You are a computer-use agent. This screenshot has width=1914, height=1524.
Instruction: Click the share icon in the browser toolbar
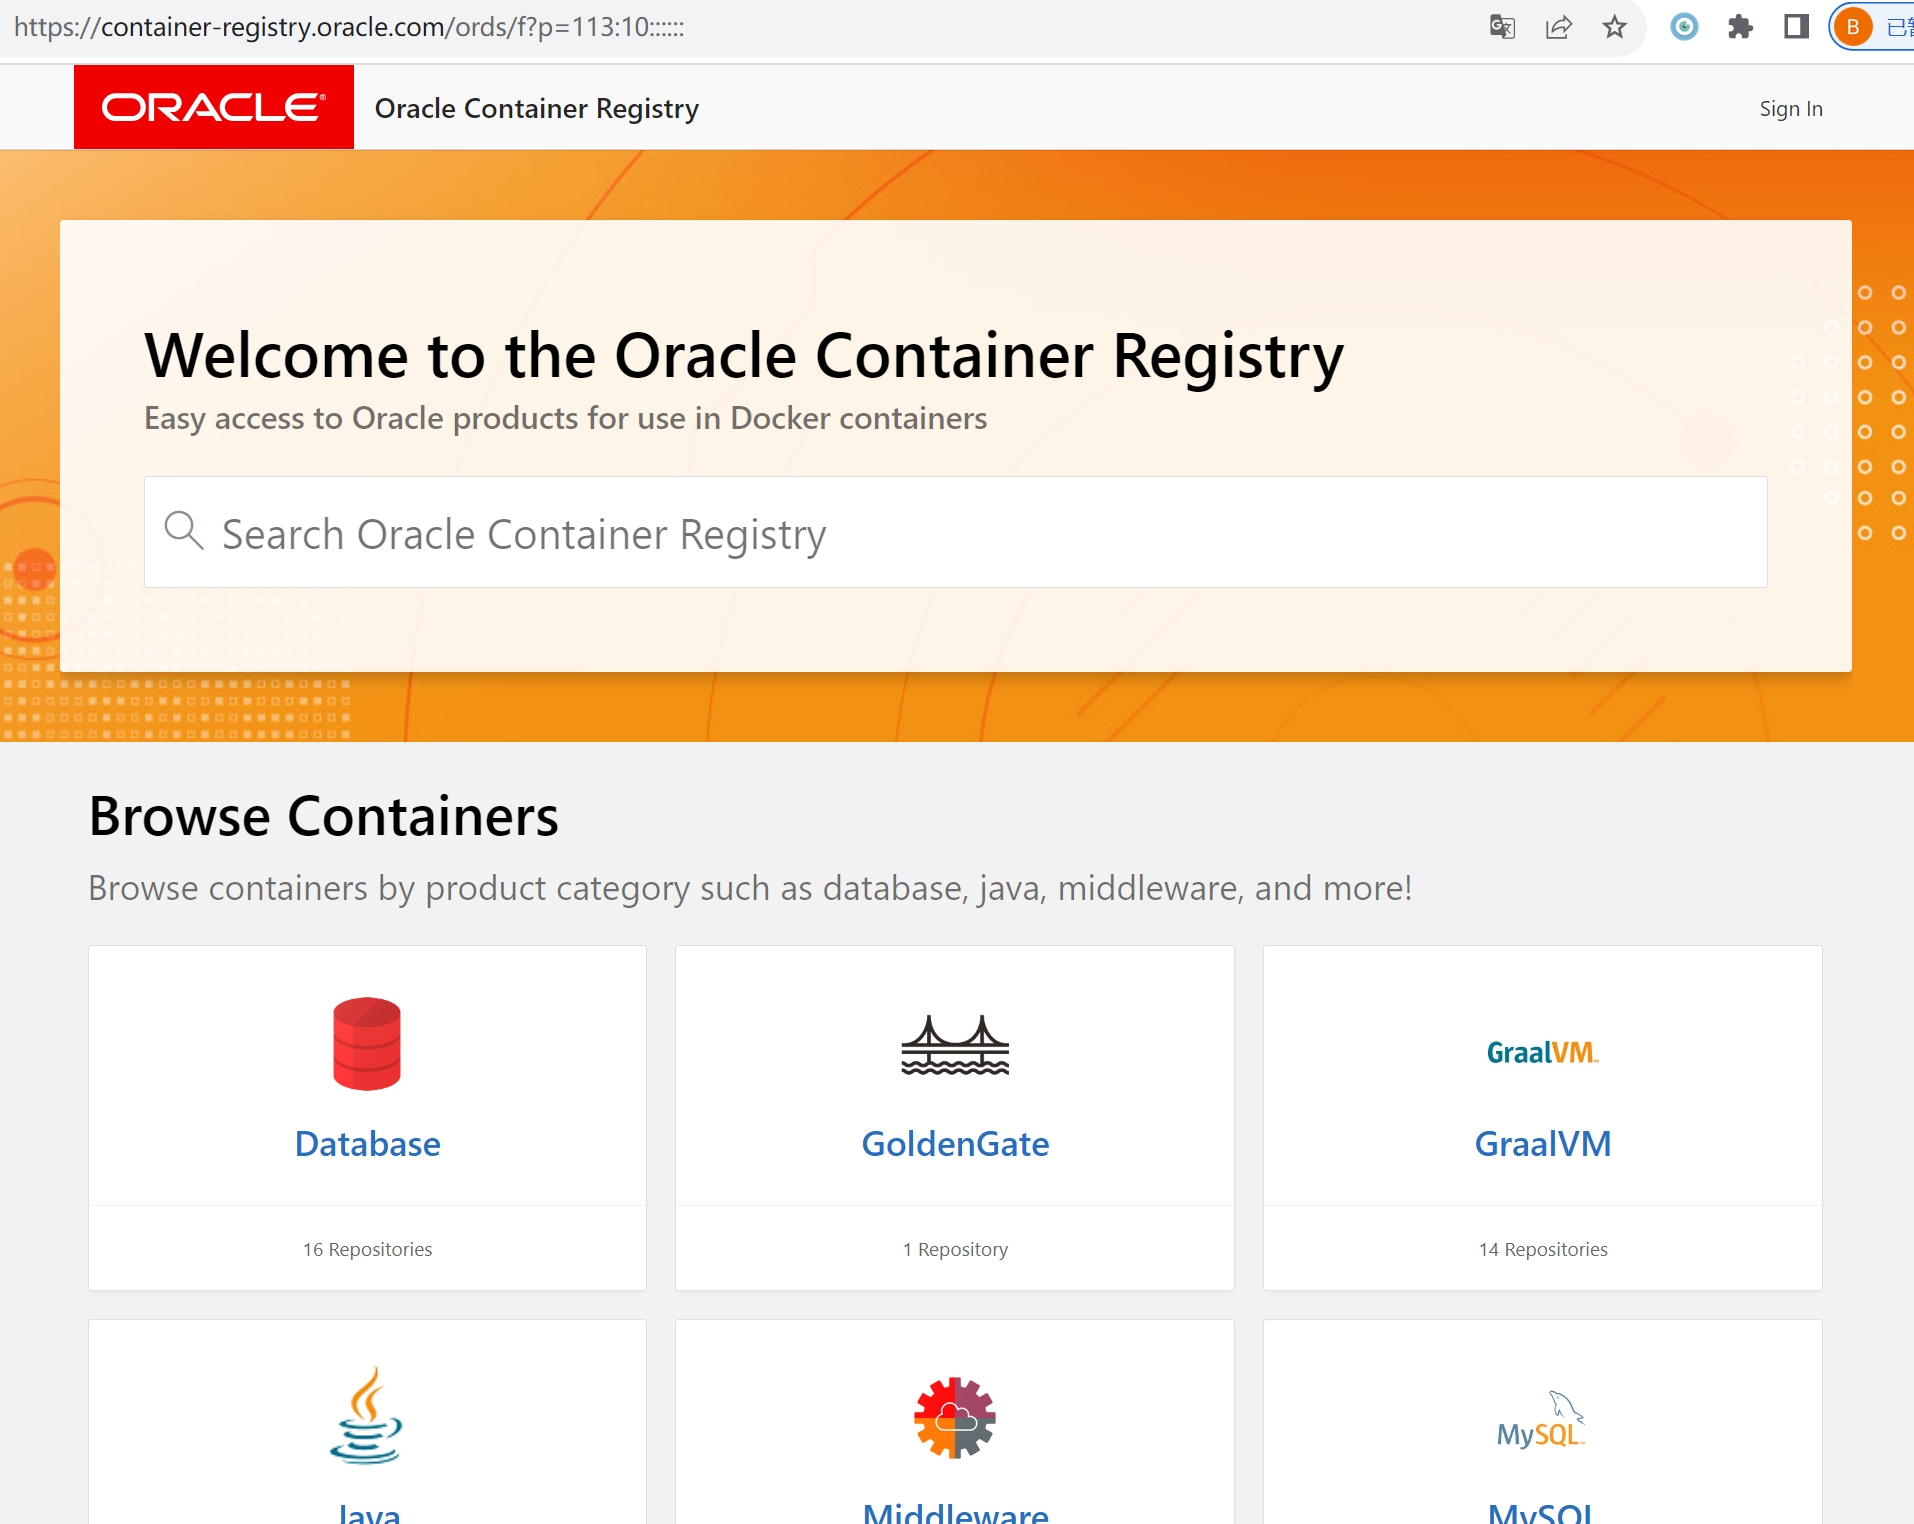[1558, 27]
